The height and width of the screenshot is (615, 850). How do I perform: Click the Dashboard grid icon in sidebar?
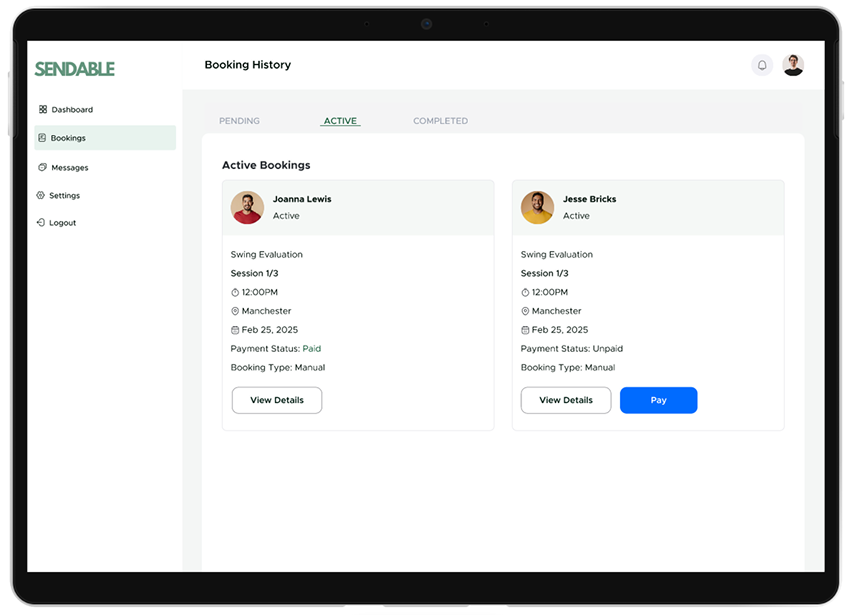[x=43, y=110]
